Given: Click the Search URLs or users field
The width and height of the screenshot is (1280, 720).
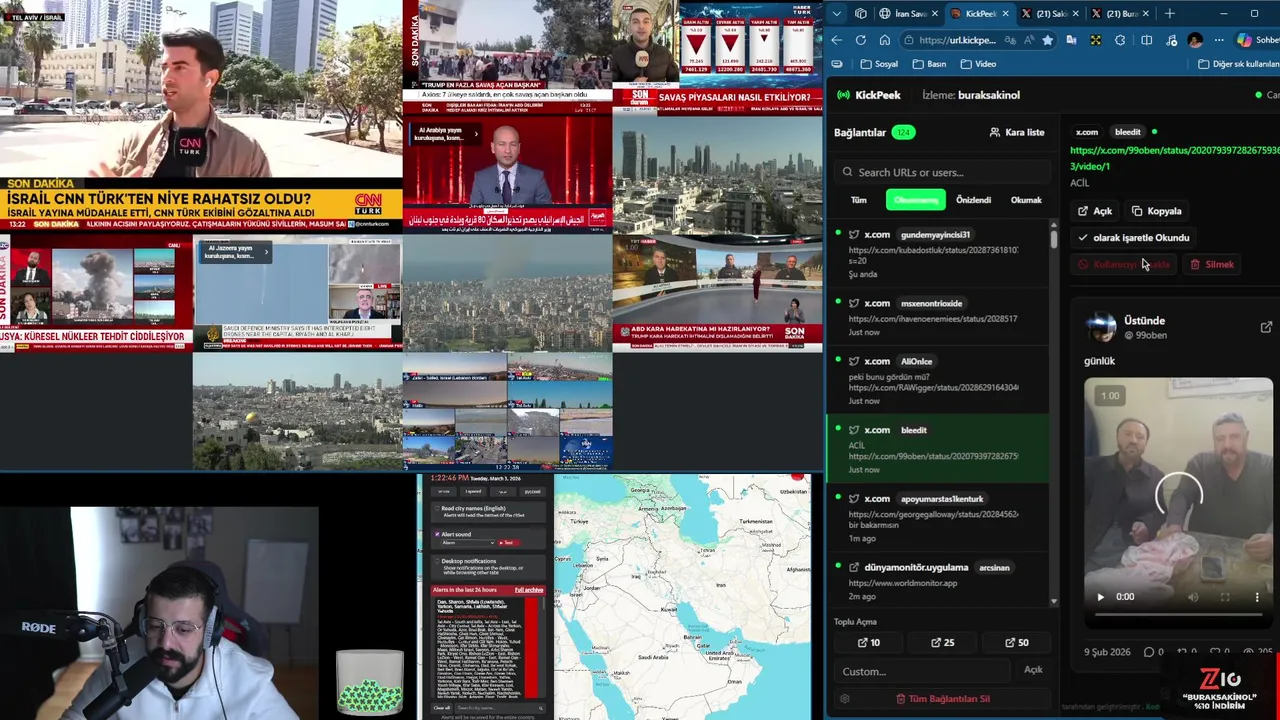Looking at the screenshot, I should coord(942,172).
